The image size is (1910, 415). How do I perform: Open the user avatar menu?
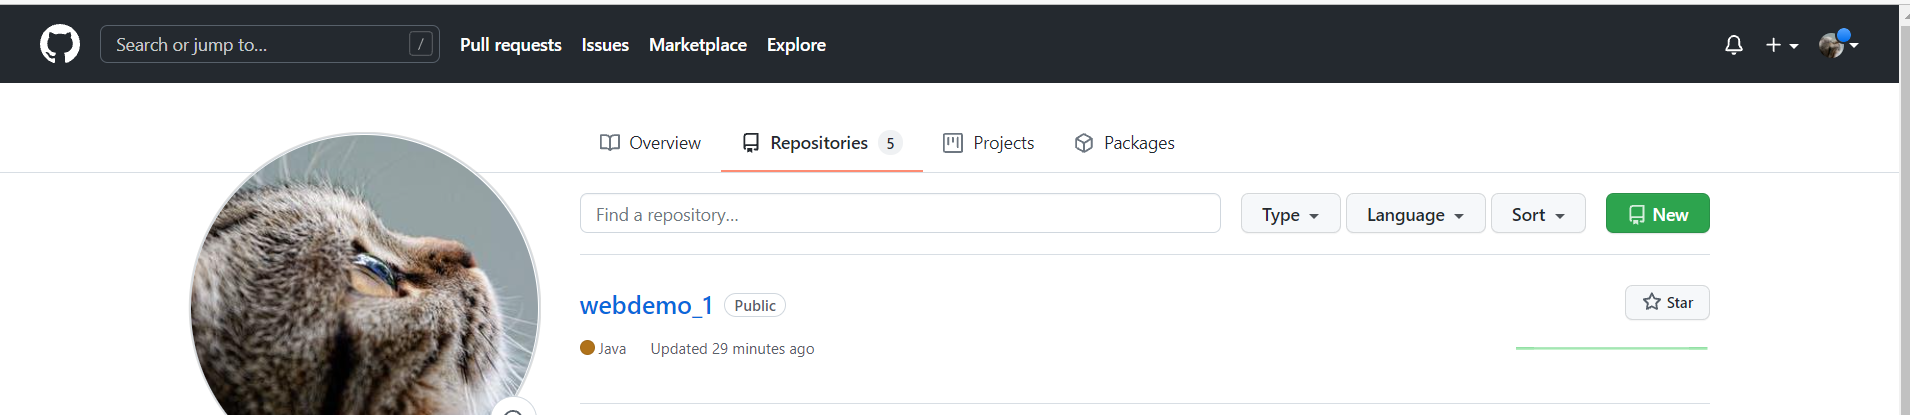[1838, 44]
